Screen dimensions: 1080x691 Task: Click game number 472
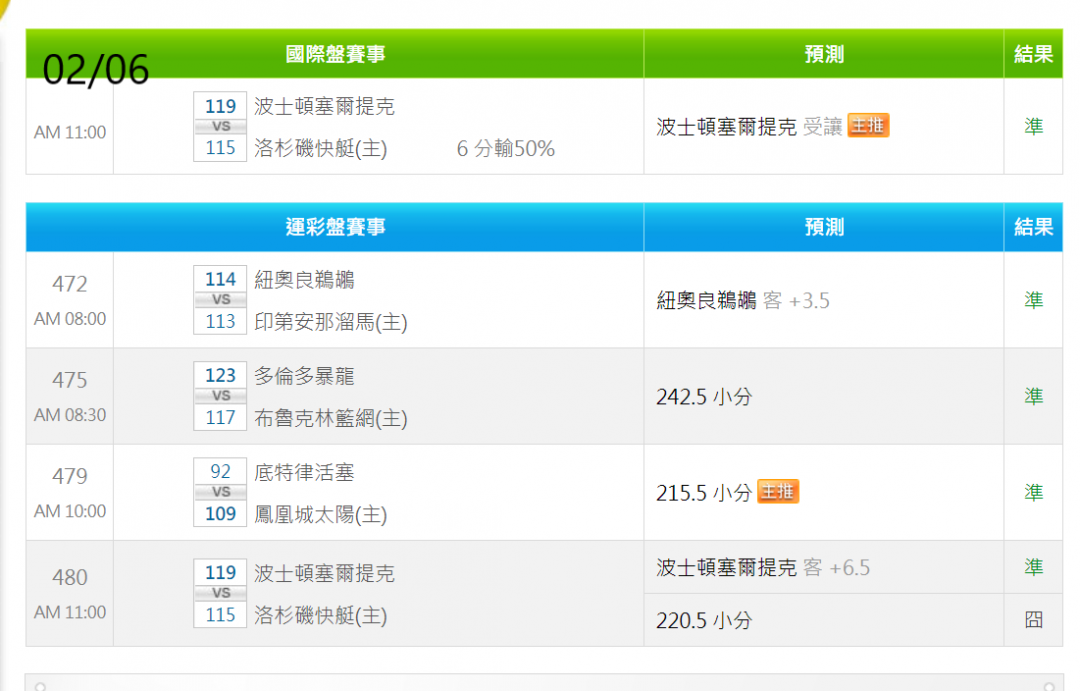click(70, 284)
